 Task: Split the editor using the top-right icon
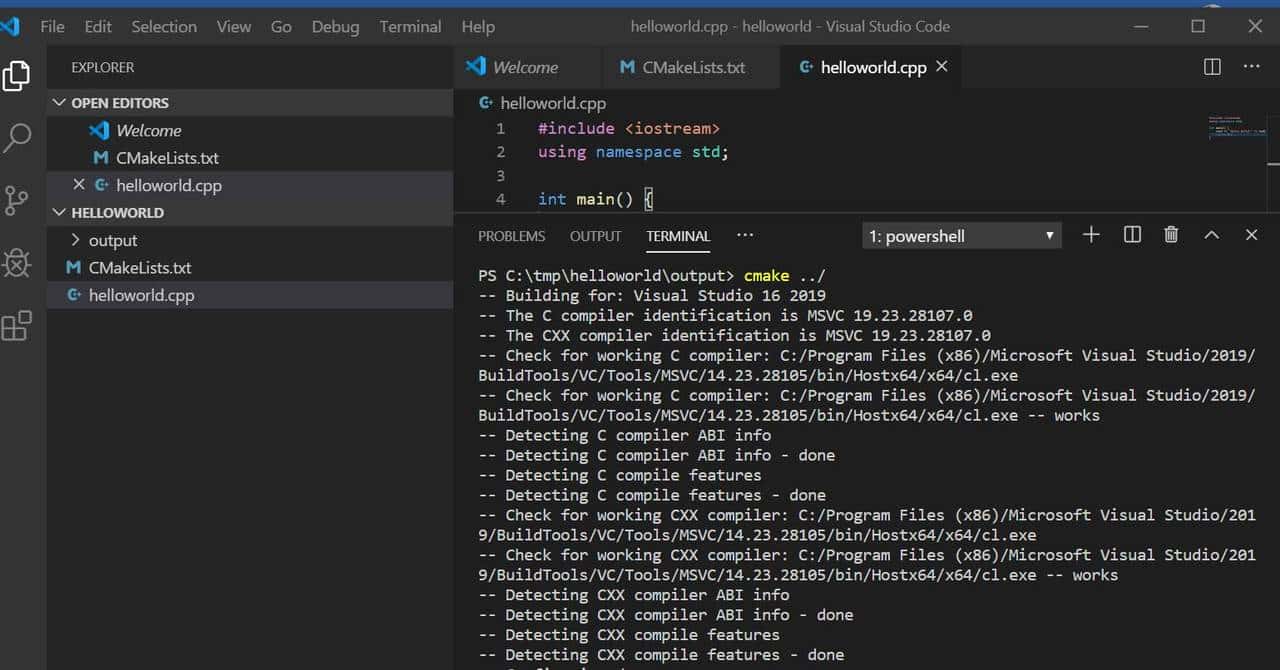coord(1211,66)
